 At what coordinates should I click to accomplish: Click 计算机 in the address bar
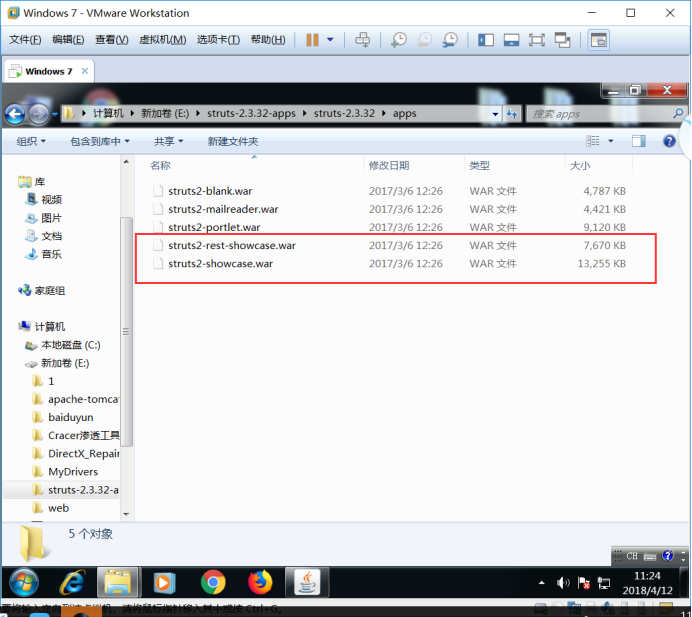[x=108, y=113]
